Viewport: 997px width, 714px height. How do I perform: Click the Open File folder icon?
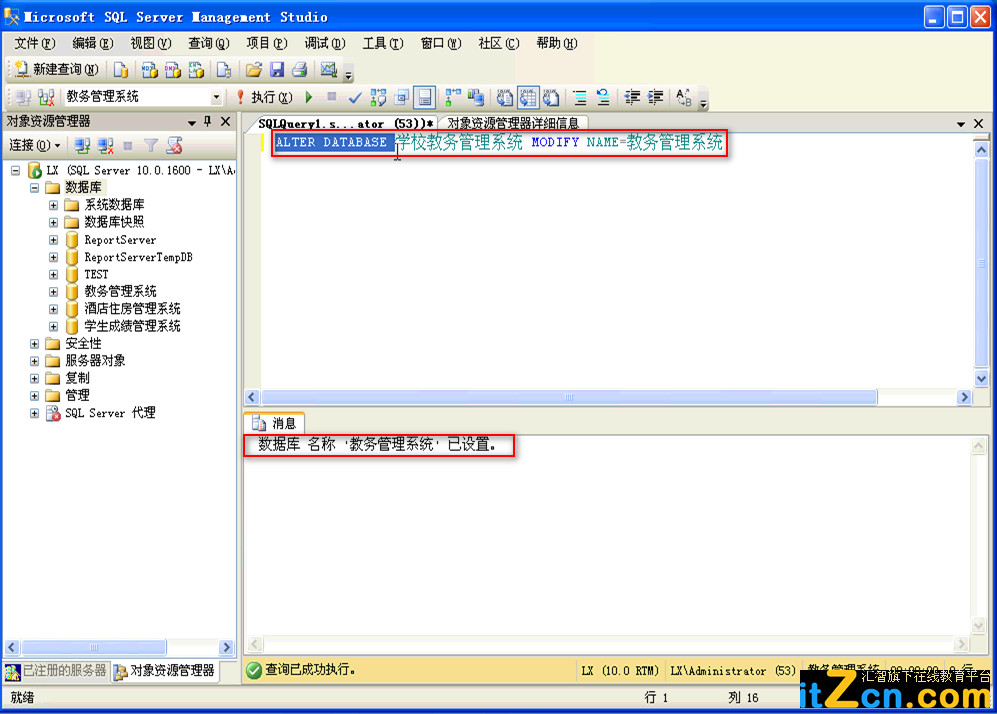[254, 69]
